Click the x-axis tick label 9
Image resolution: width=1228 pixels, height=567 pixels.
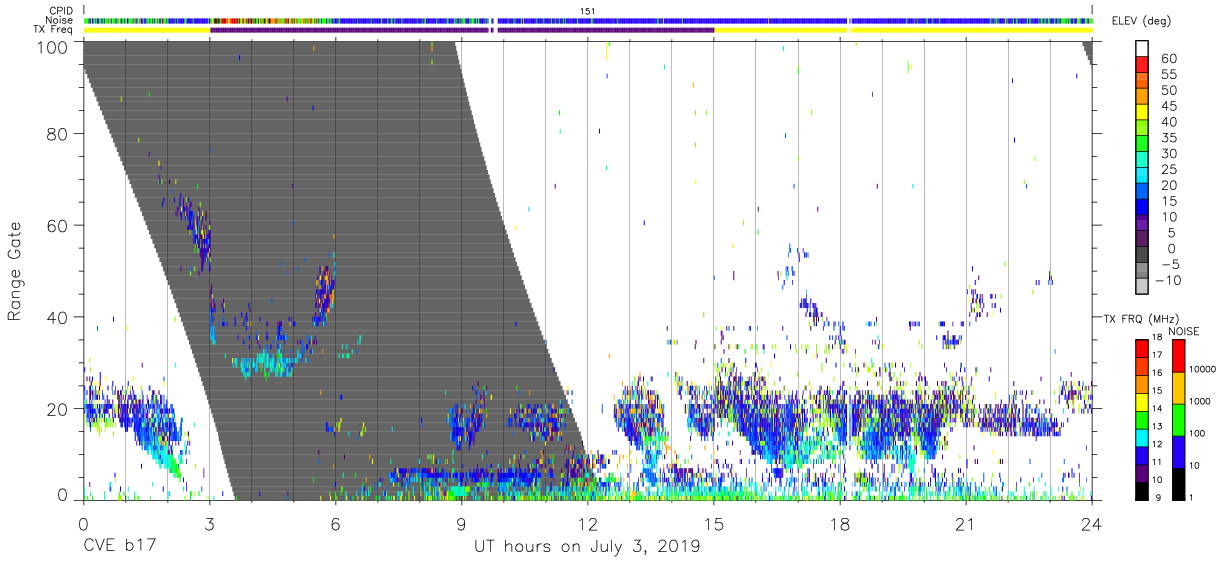(461, 522)
